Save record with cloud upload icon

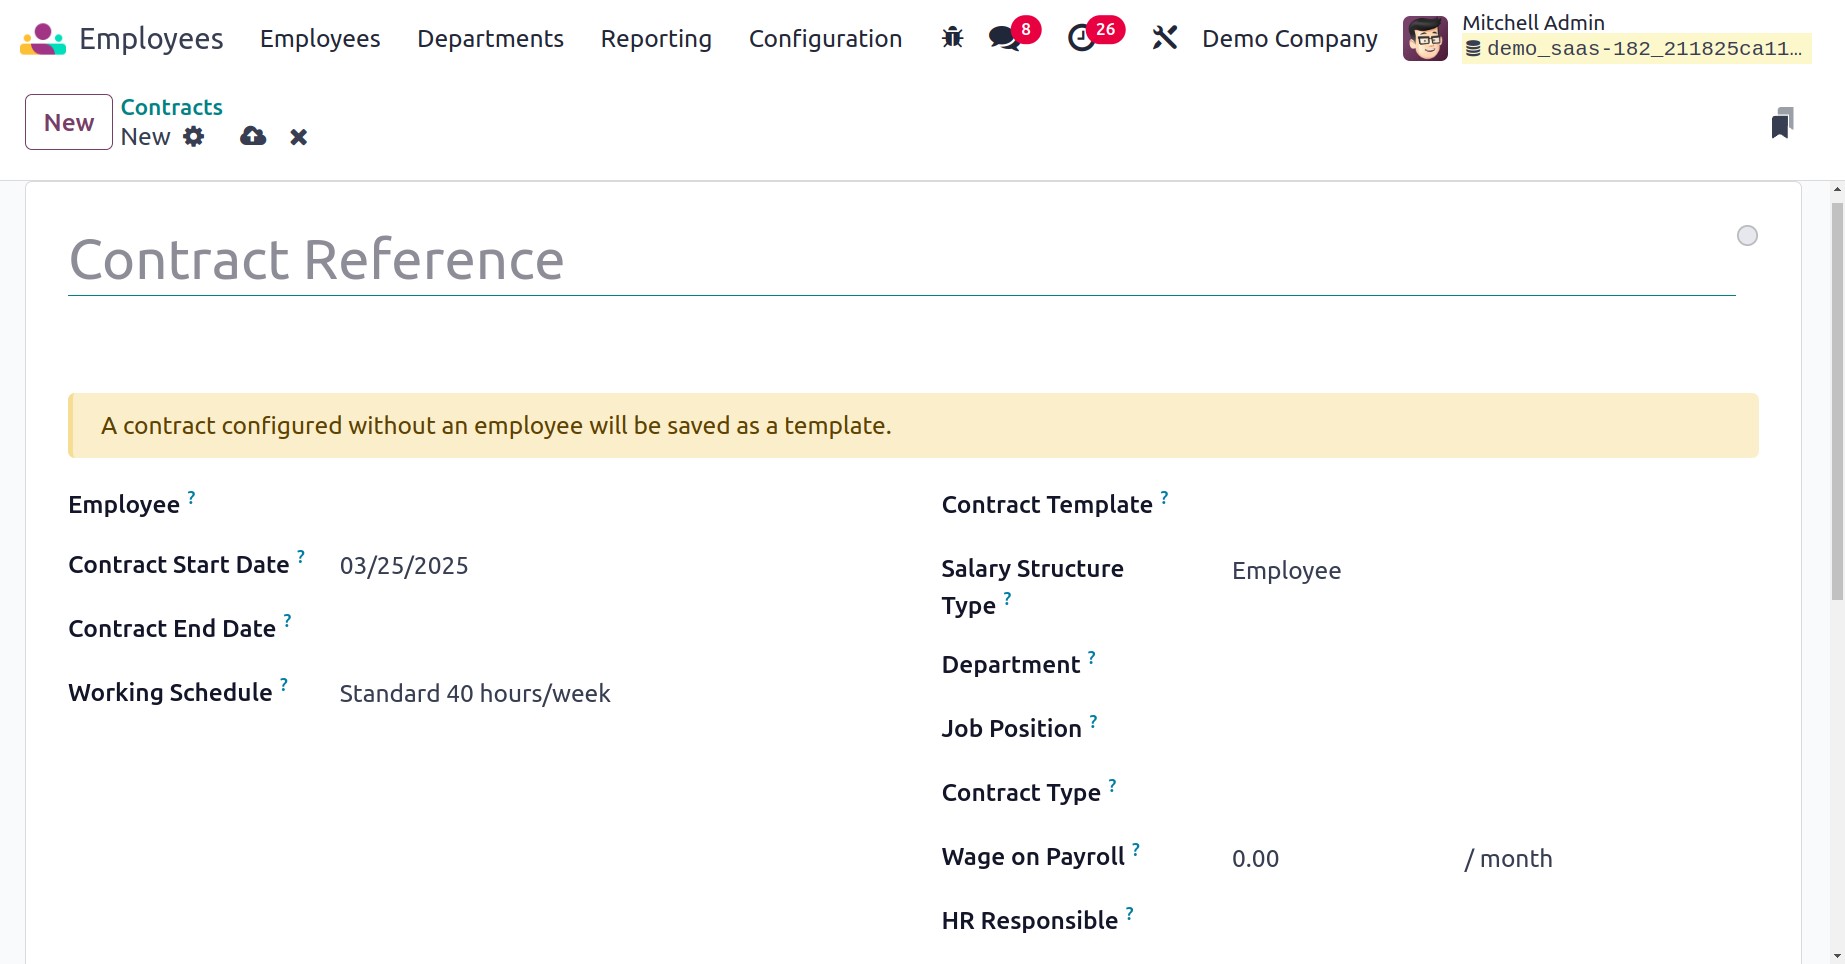pos(253,137)
